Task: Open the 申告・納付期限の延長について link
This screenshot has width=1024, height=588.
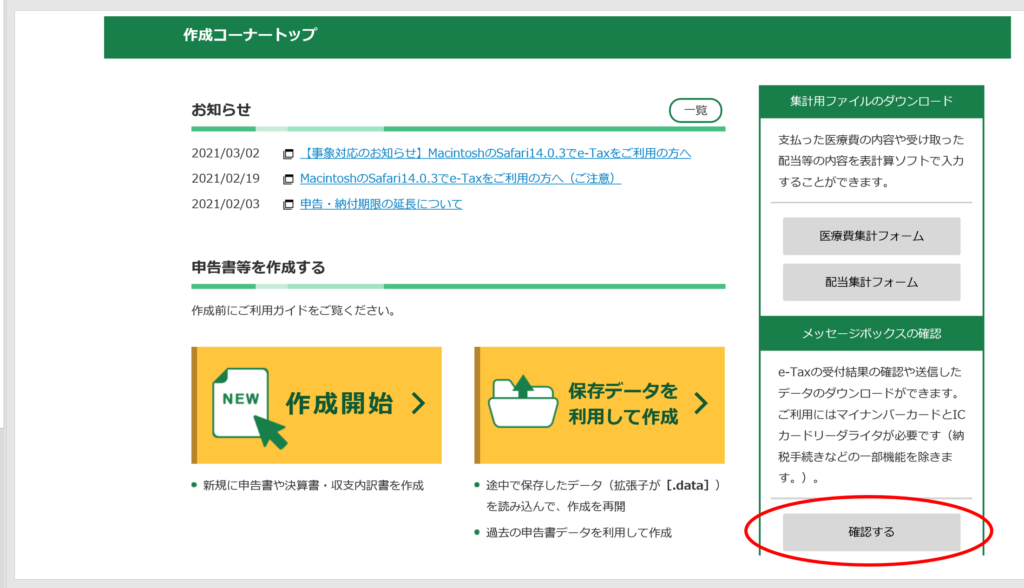Action: (381, 204)
